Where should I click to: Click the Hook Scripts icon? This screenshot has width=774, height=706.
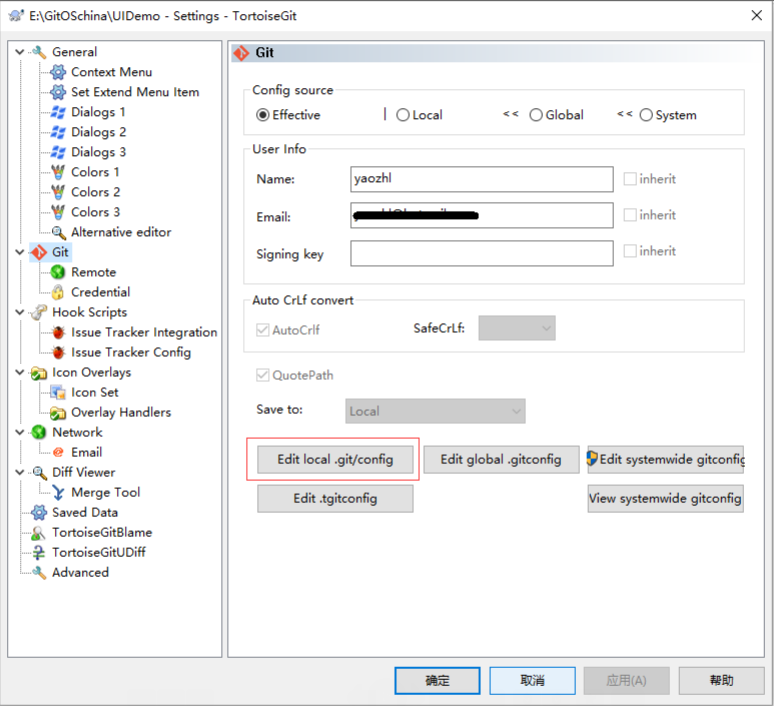click(x=39, y=312)
